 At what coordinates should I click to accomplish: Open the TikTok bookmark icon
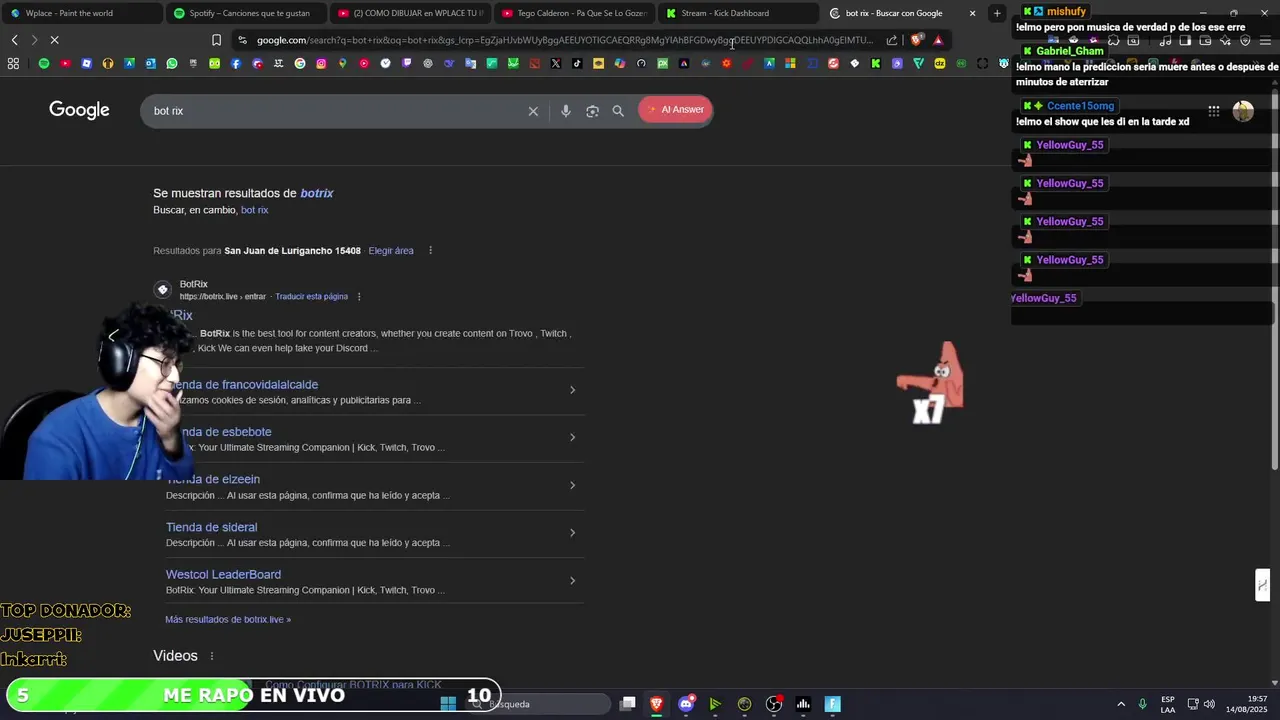pos(577,64)
